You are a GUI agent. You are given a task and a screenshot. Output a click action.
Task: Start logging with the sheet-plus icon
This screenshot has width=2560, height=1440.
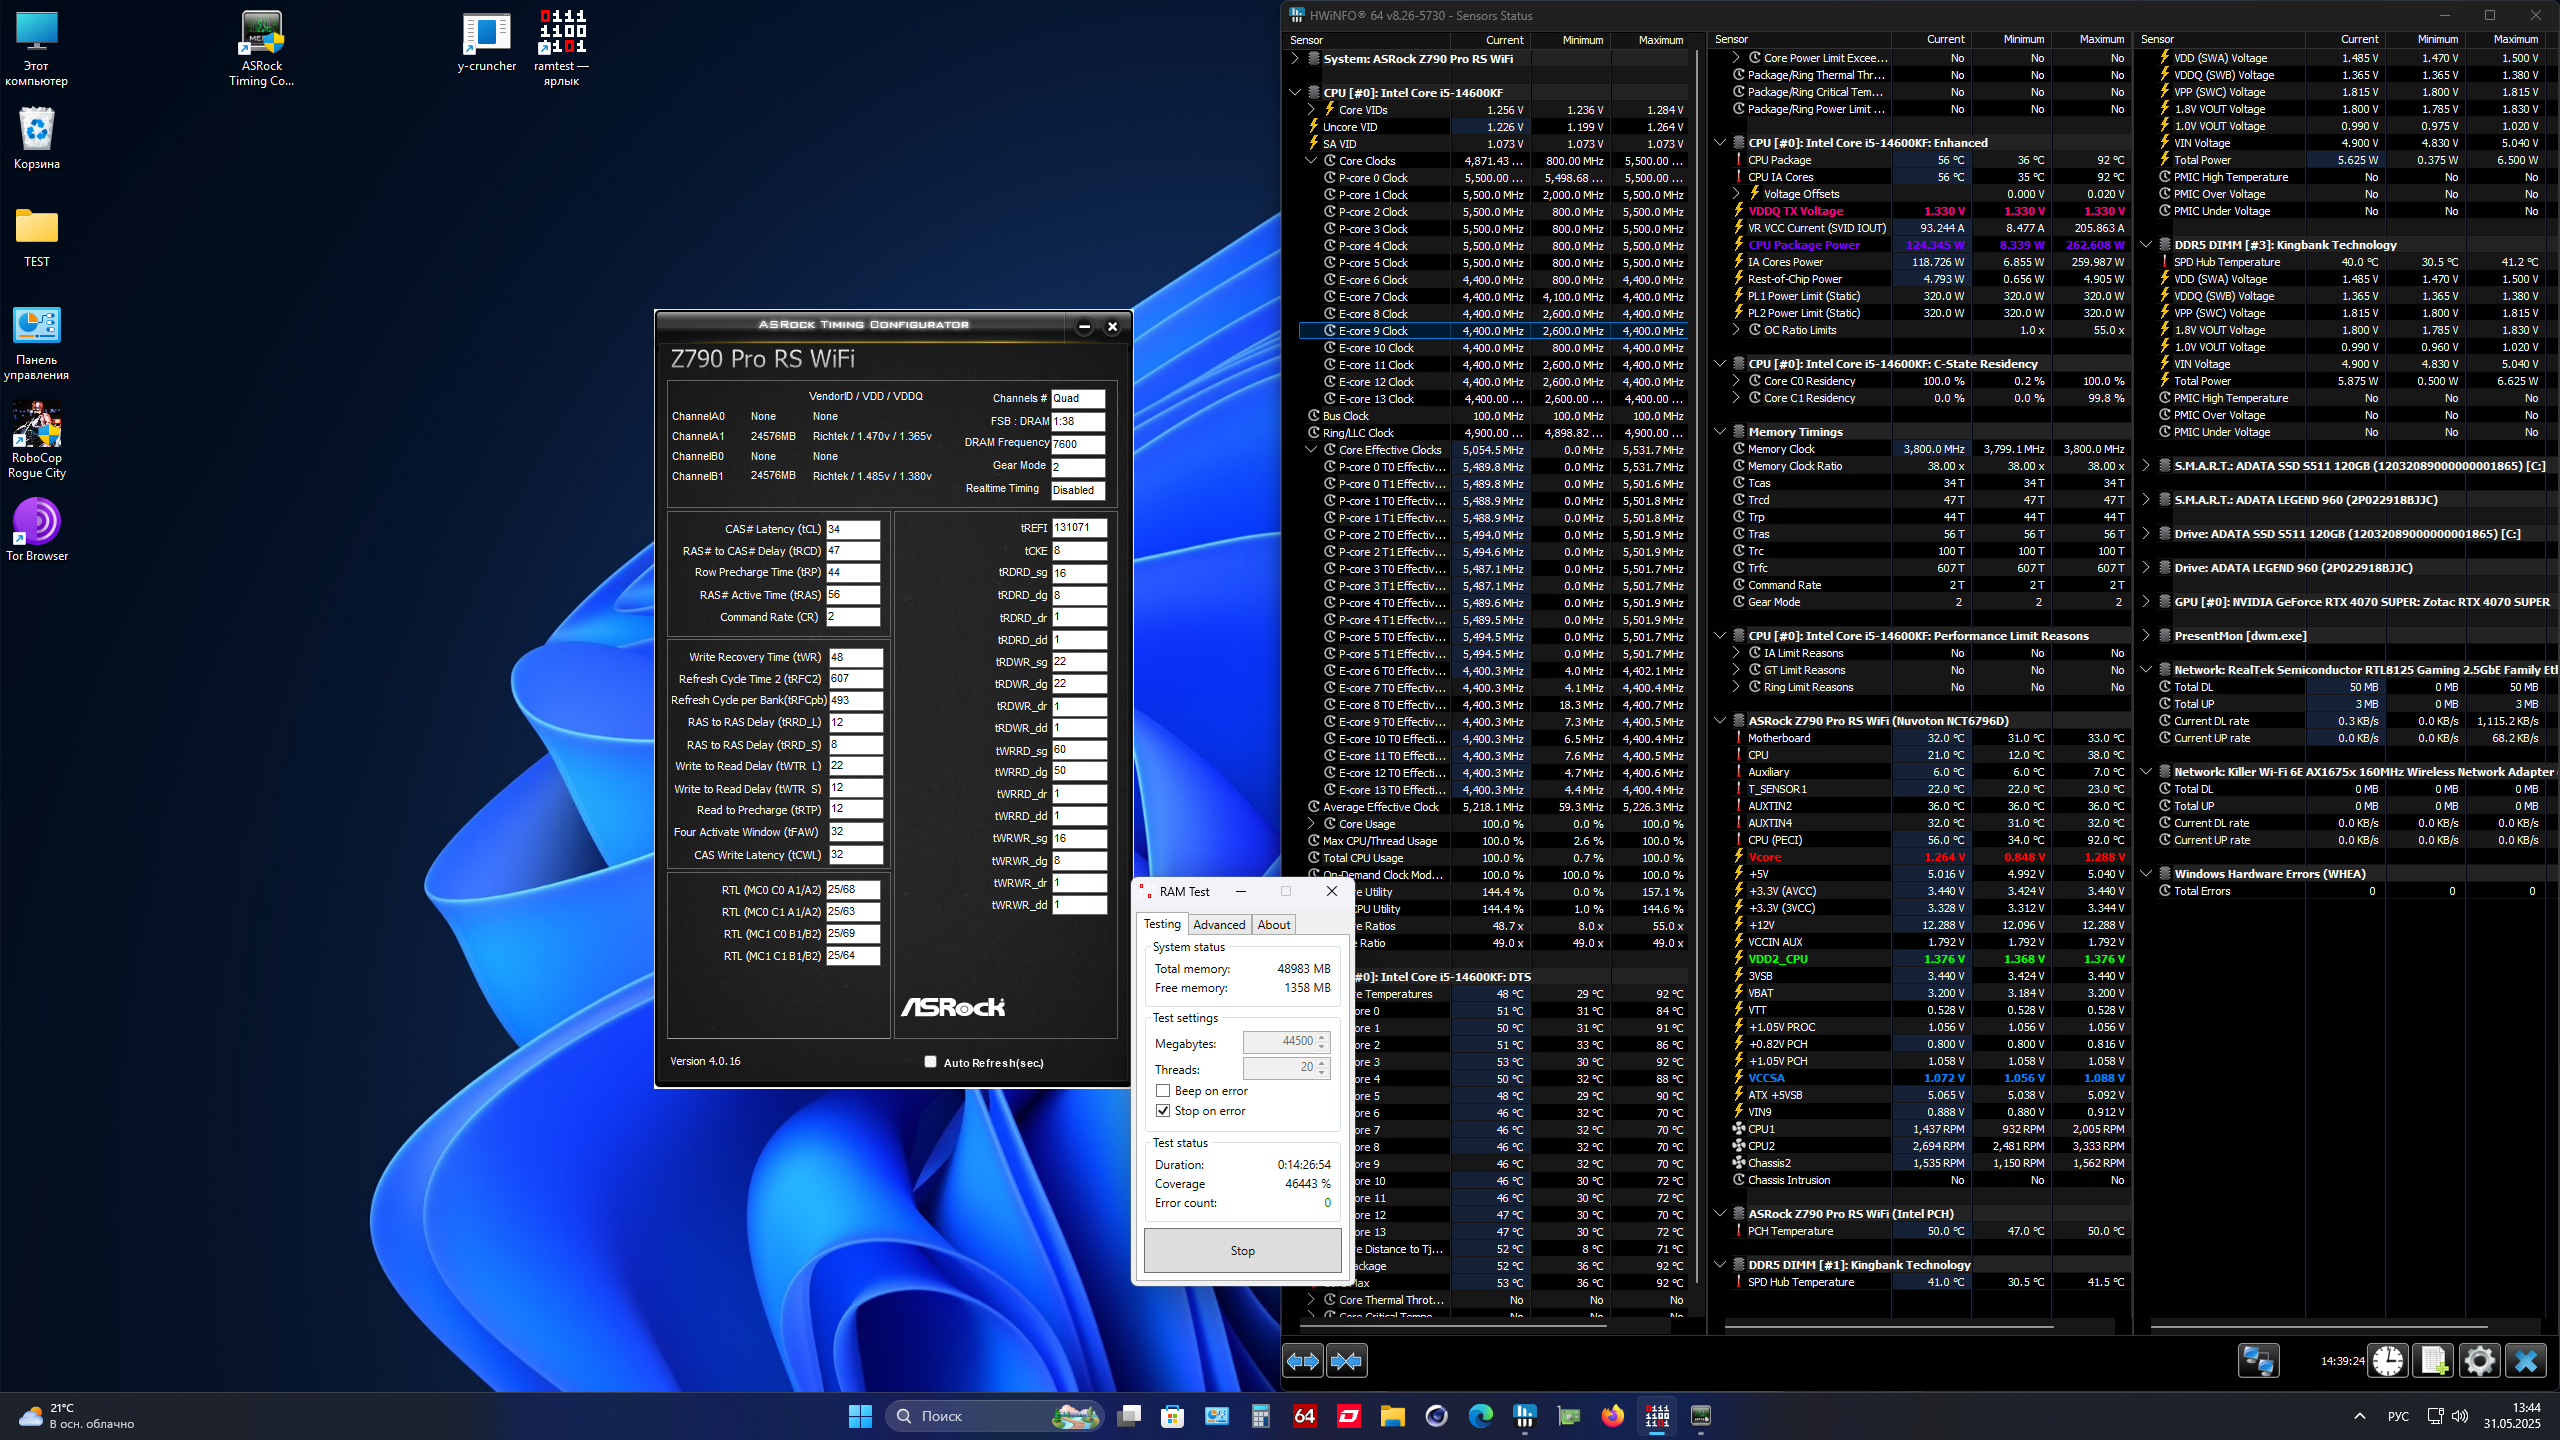pos(2433,1361)
